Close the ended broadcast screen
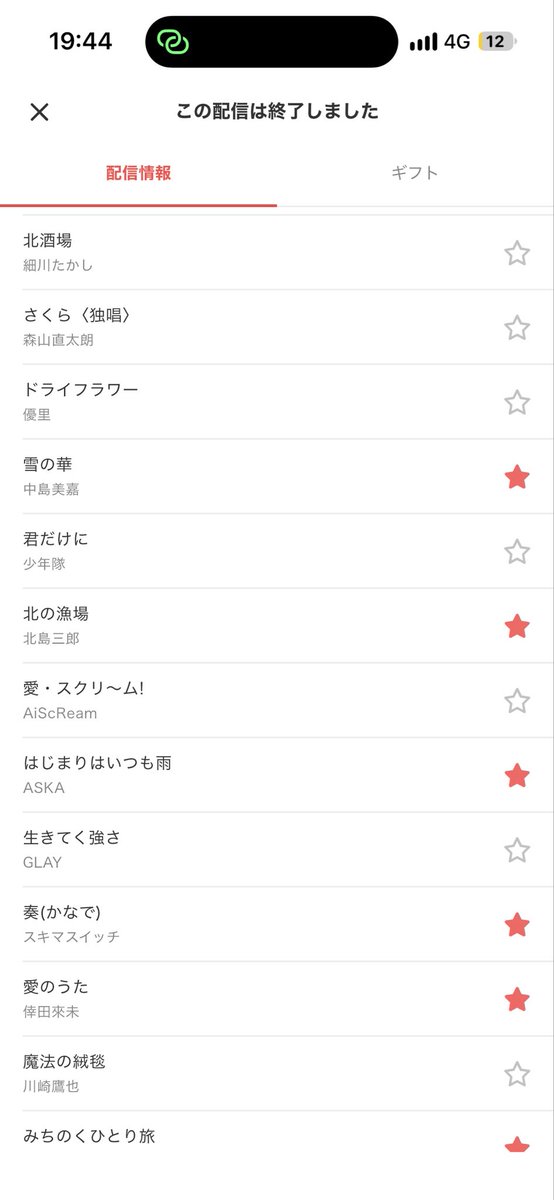The height and width of the screenshot is (1200, 554). coord(39,112)
